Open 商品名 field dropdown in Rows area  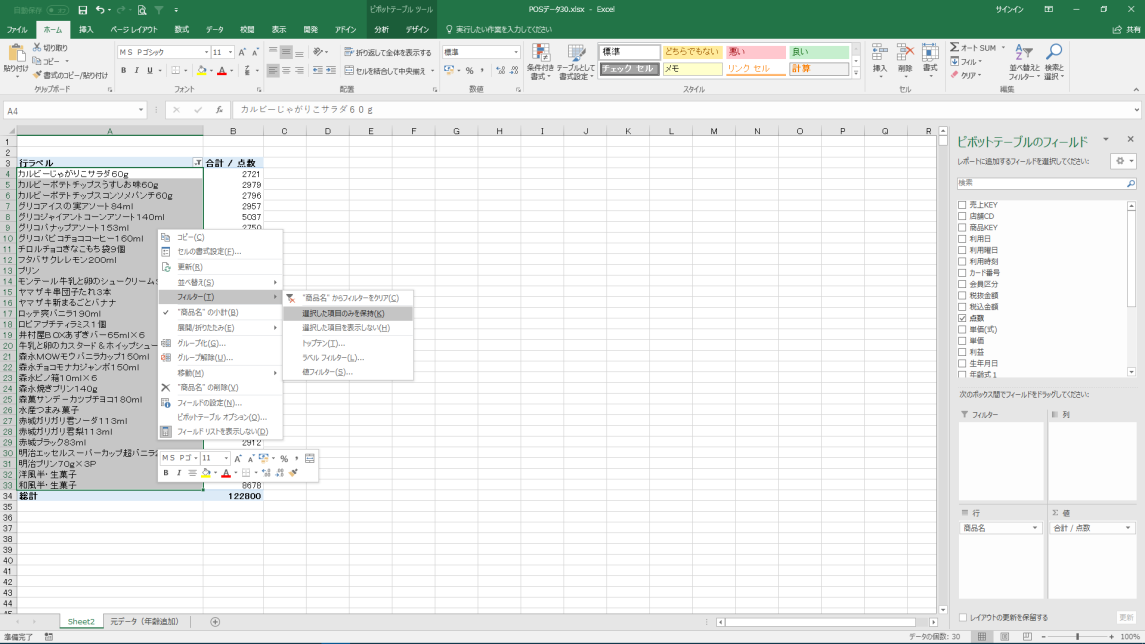tap(1035, 528)
